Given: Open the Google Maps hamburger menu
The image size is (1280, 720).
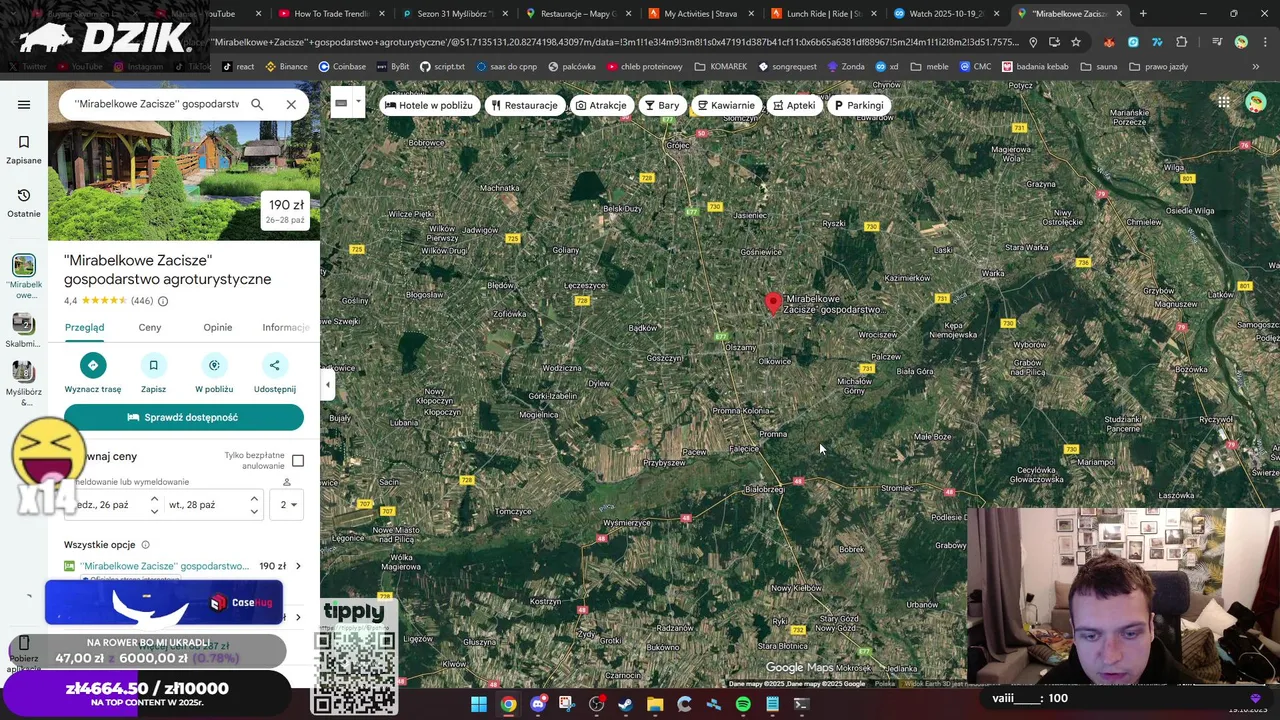Looking at the screenshot, I should coord(24,104).
